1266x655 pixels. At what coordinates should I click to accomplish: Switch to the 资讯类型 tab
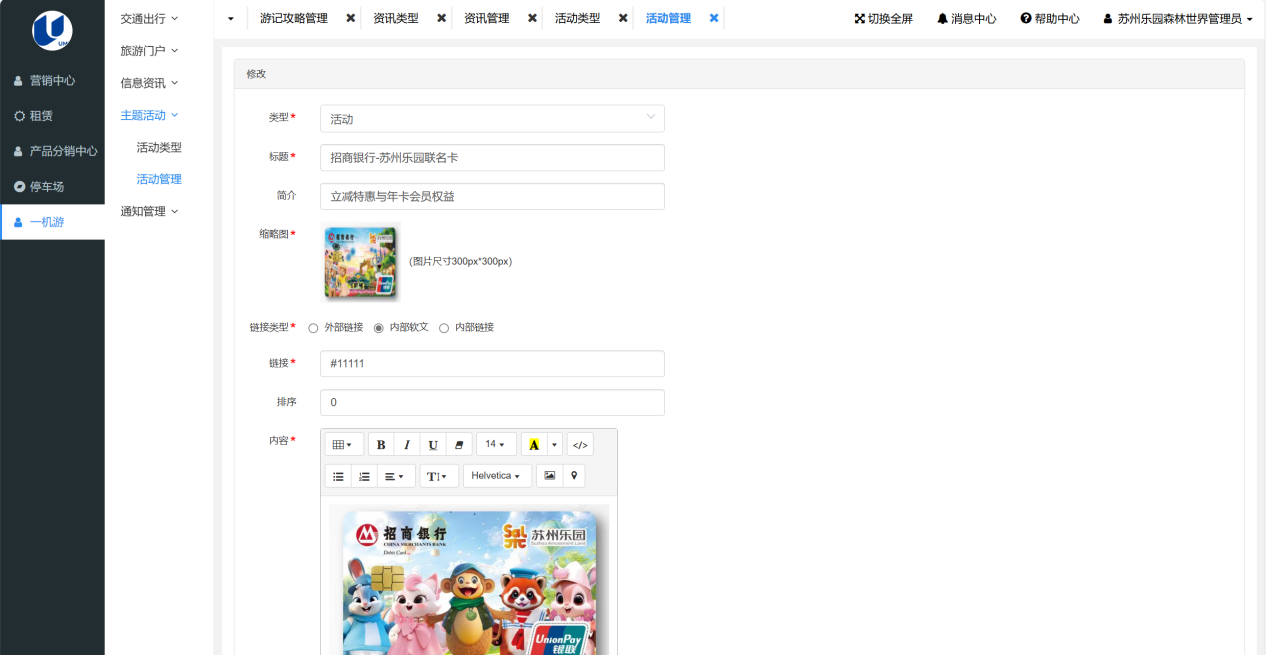point(396,18)
